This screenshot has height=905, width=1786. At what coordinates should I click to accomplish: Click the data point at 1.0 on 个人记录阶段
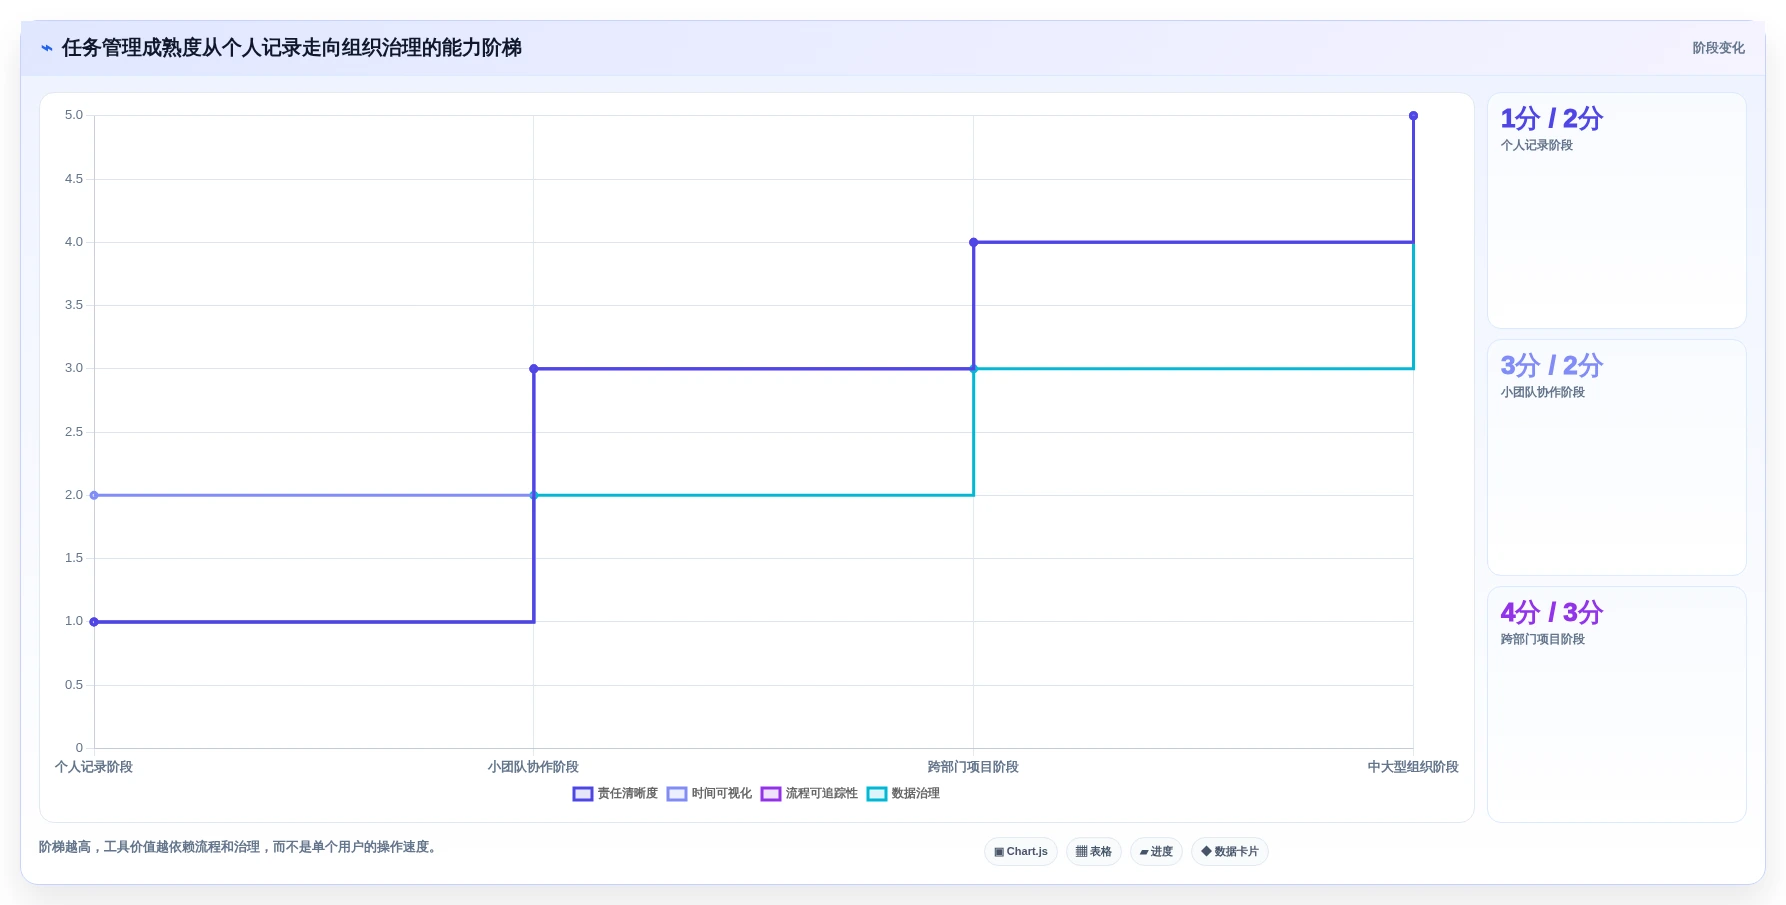pos(94,622)
